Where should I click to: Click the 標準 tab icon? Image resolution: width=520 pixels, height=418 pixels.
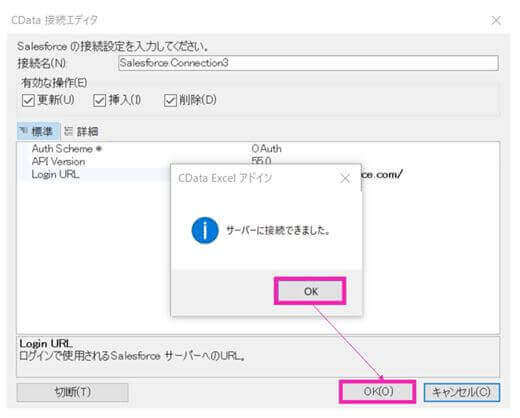click(23, 130)
